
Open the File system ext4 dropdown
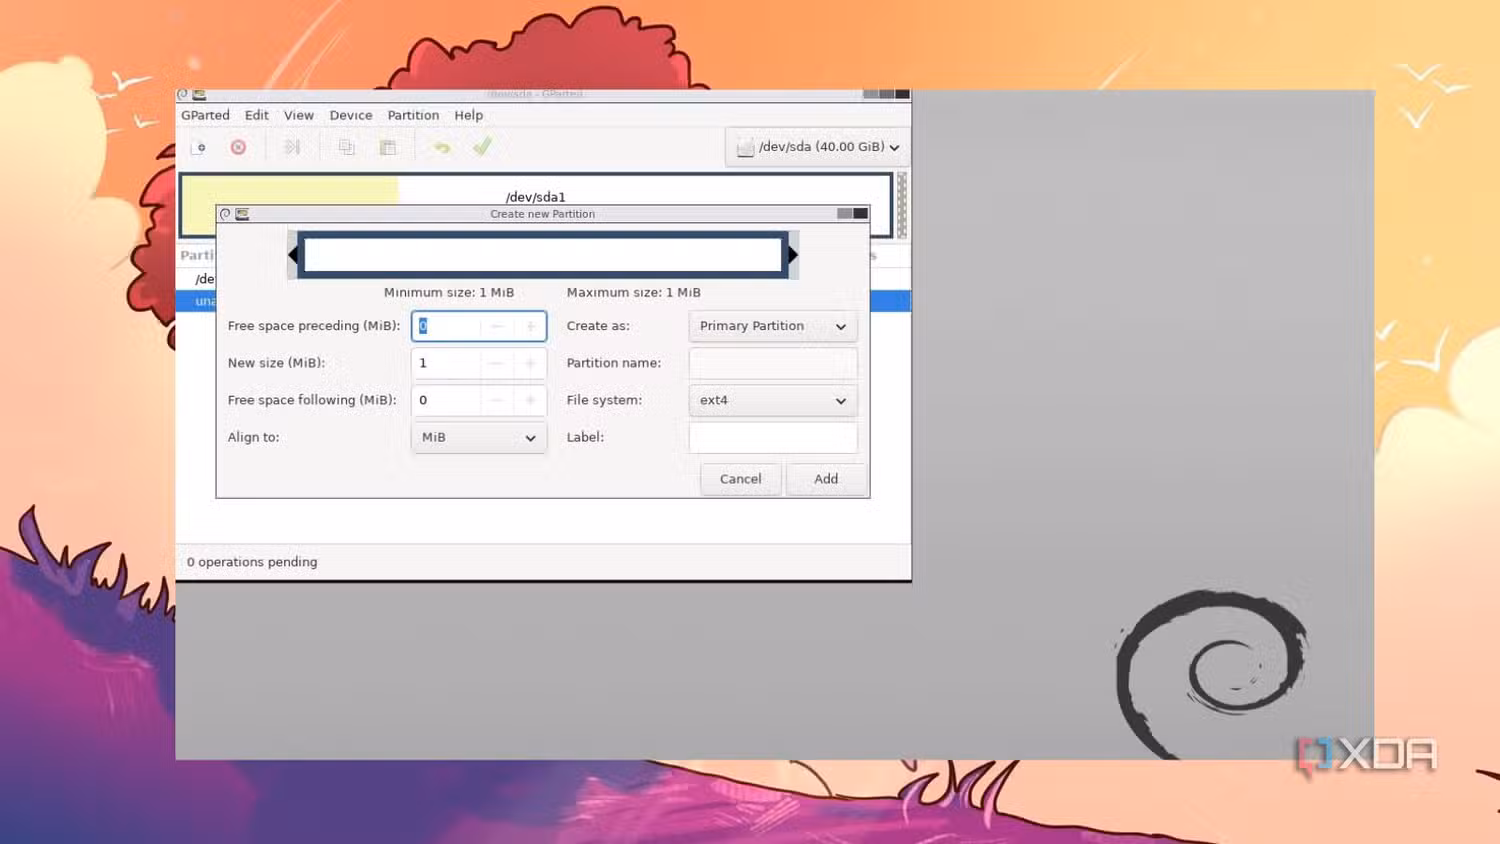pos(773,400)
